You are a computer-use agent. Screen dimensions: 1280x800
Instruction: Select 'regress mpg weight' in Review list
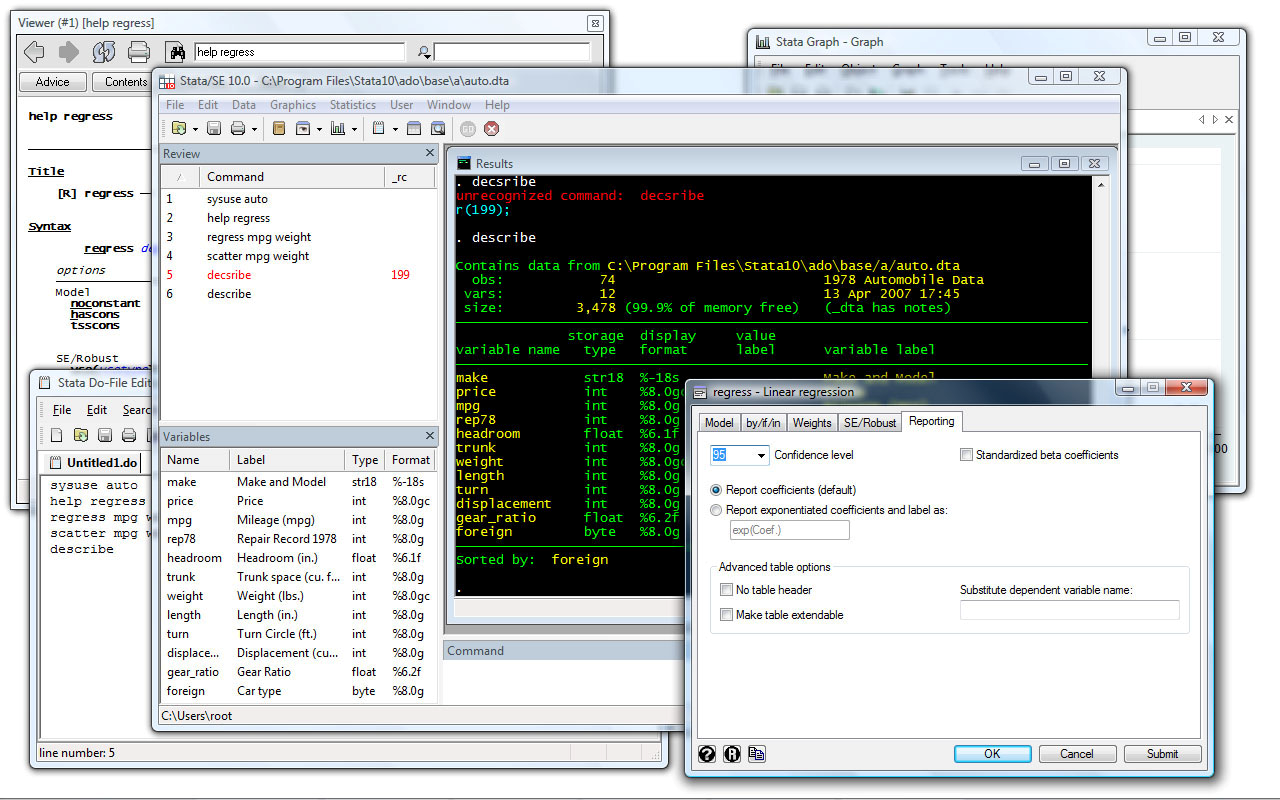pos(259,237)
